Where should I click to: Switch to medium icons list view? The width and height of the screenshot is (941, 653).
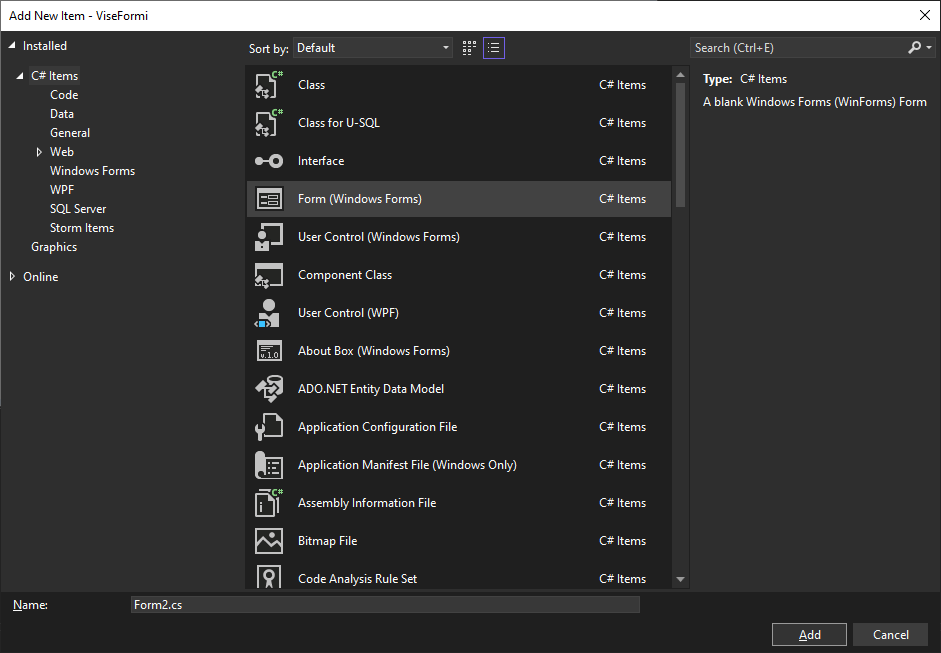click(494, 48)
